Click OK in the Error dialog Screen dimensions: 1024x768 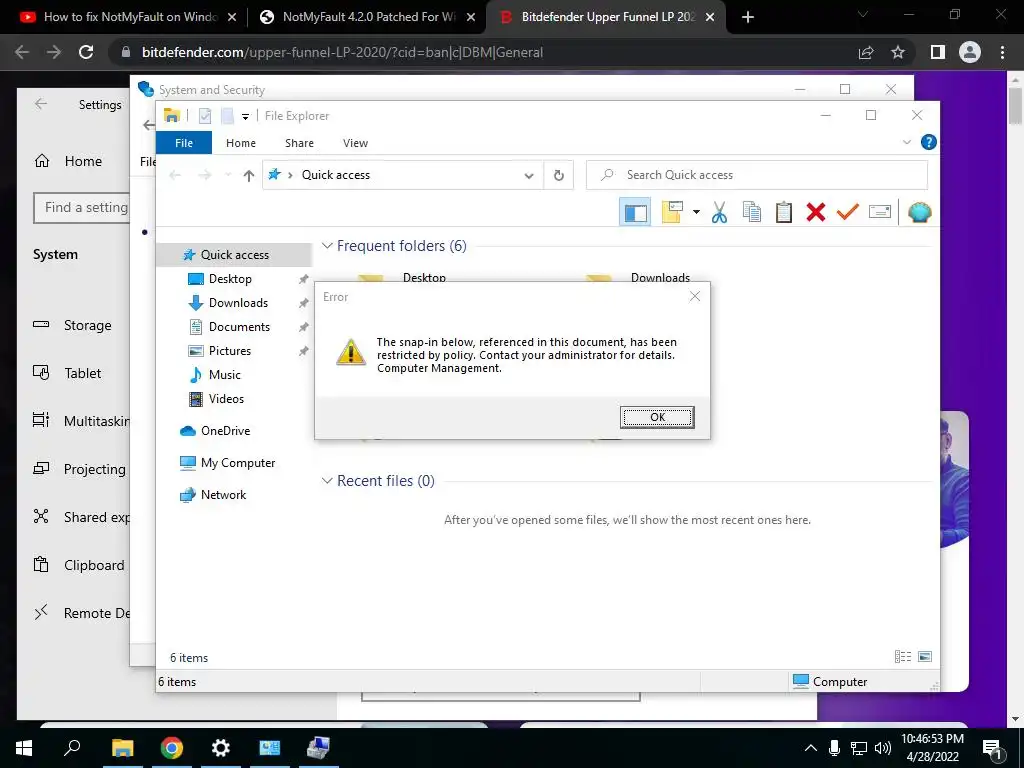pos(657,417)
